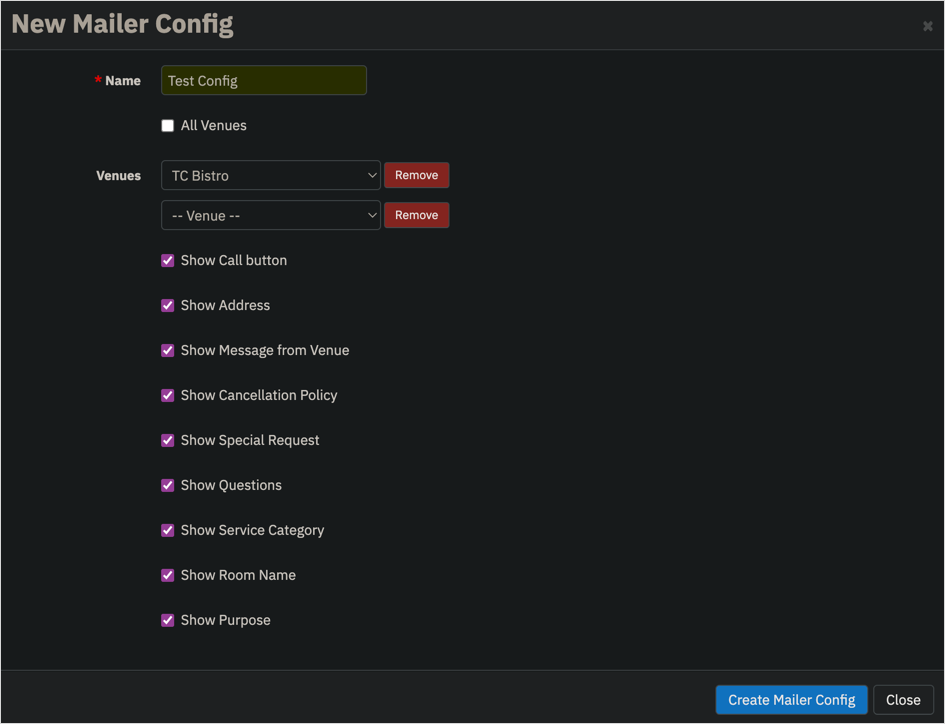Screen dimensions: 945x724
Task: Click the Show Purpose label text
Action: 225,620
